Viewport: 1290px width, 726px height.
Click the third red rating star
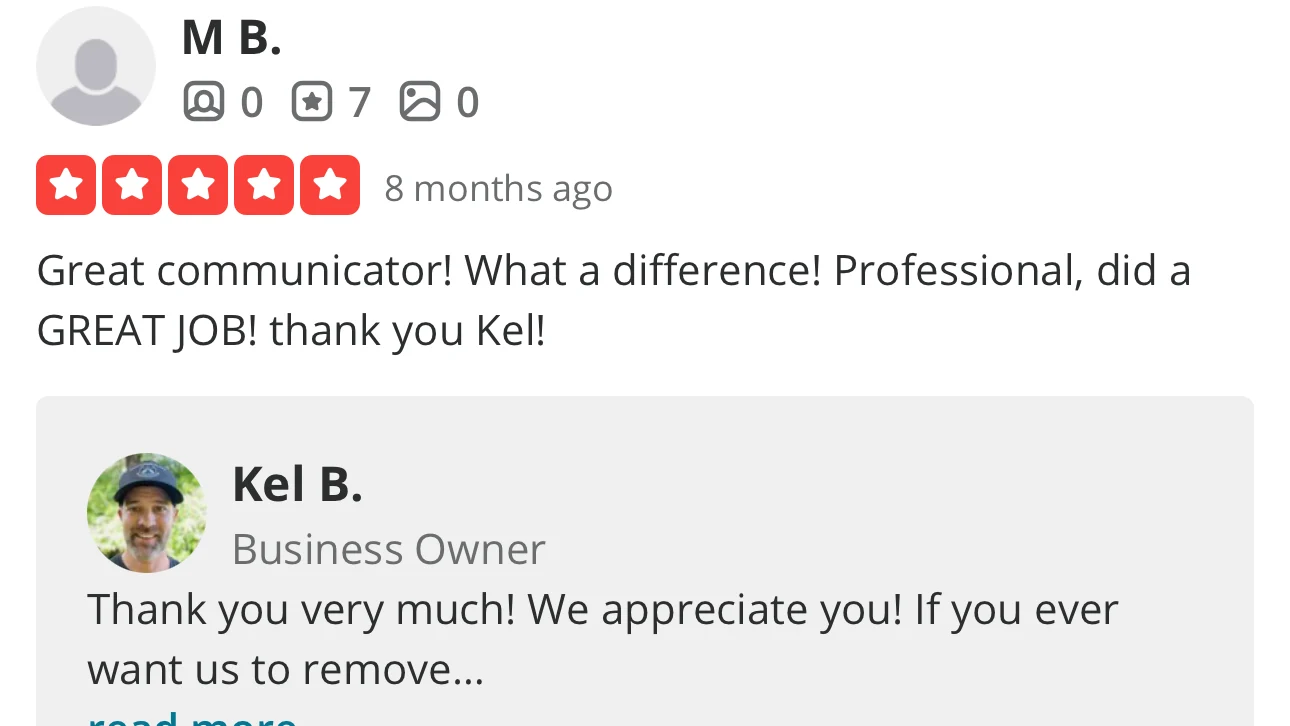[198, 185]
